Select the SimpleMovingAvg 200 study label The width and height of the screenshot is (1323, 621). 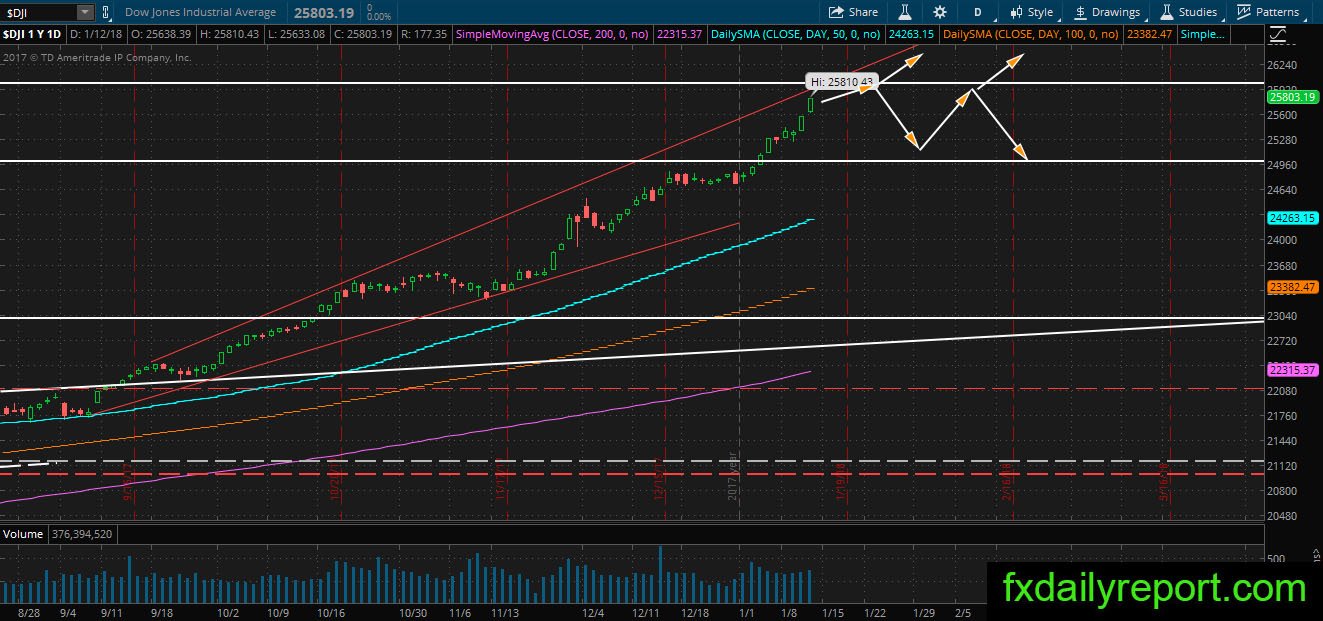pos(551,34)
